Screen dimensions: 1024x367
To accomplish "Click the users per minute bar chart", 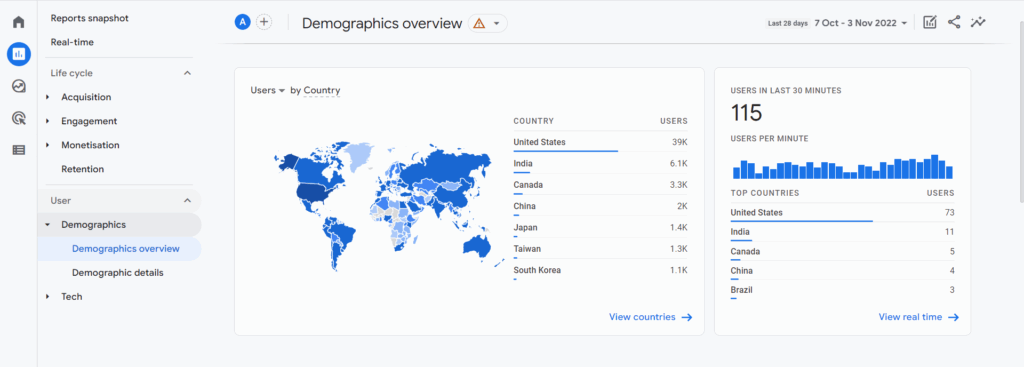I will point(842,167).
